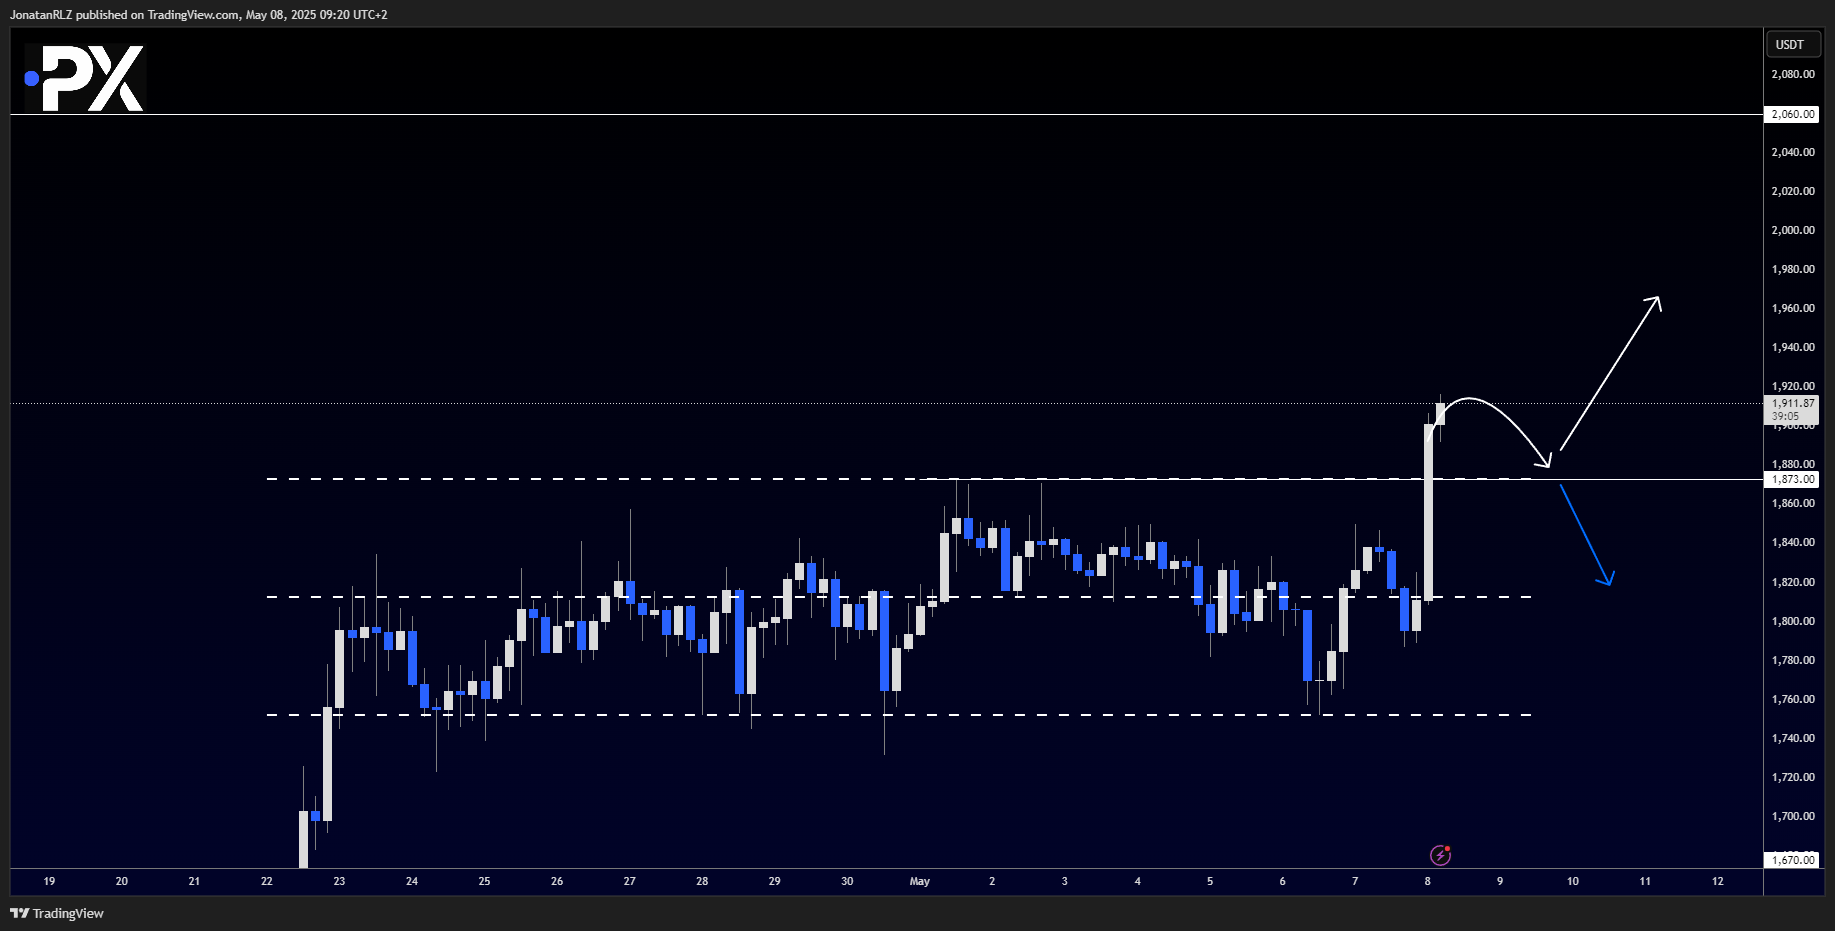Click the 2,020.00 price axis value
This screenshot has width=1835, height=931.
tap(1793, 191)
